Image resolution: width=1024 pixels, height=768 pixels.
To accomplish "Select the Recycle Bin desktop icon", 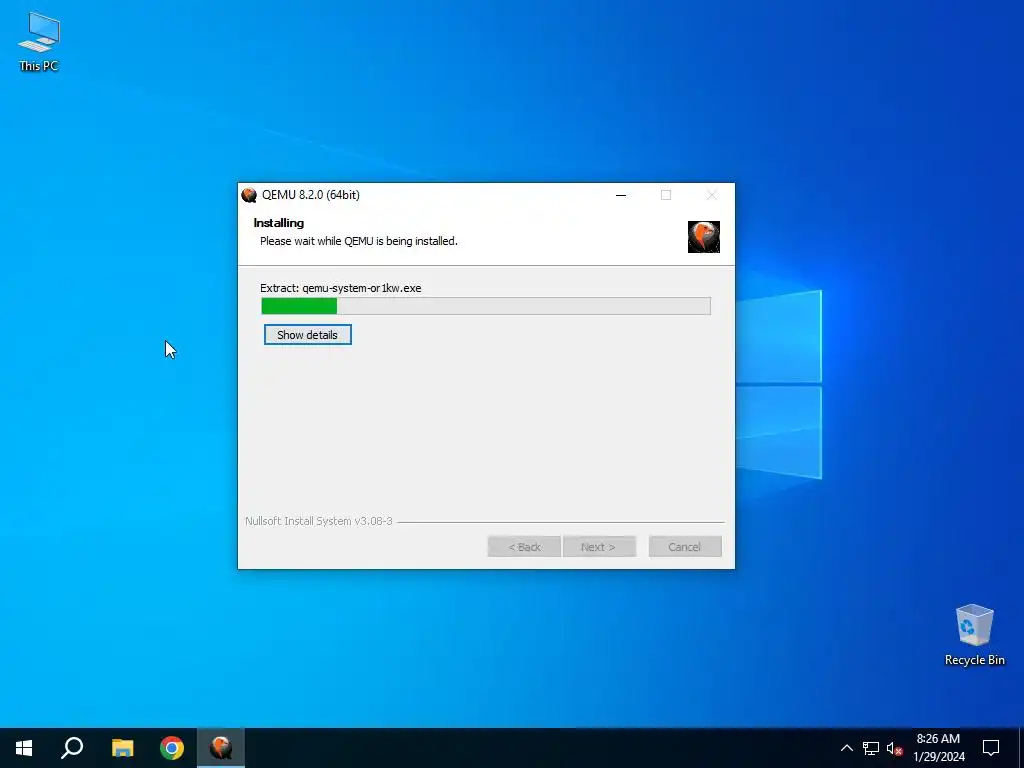I will tap(974, 635).
